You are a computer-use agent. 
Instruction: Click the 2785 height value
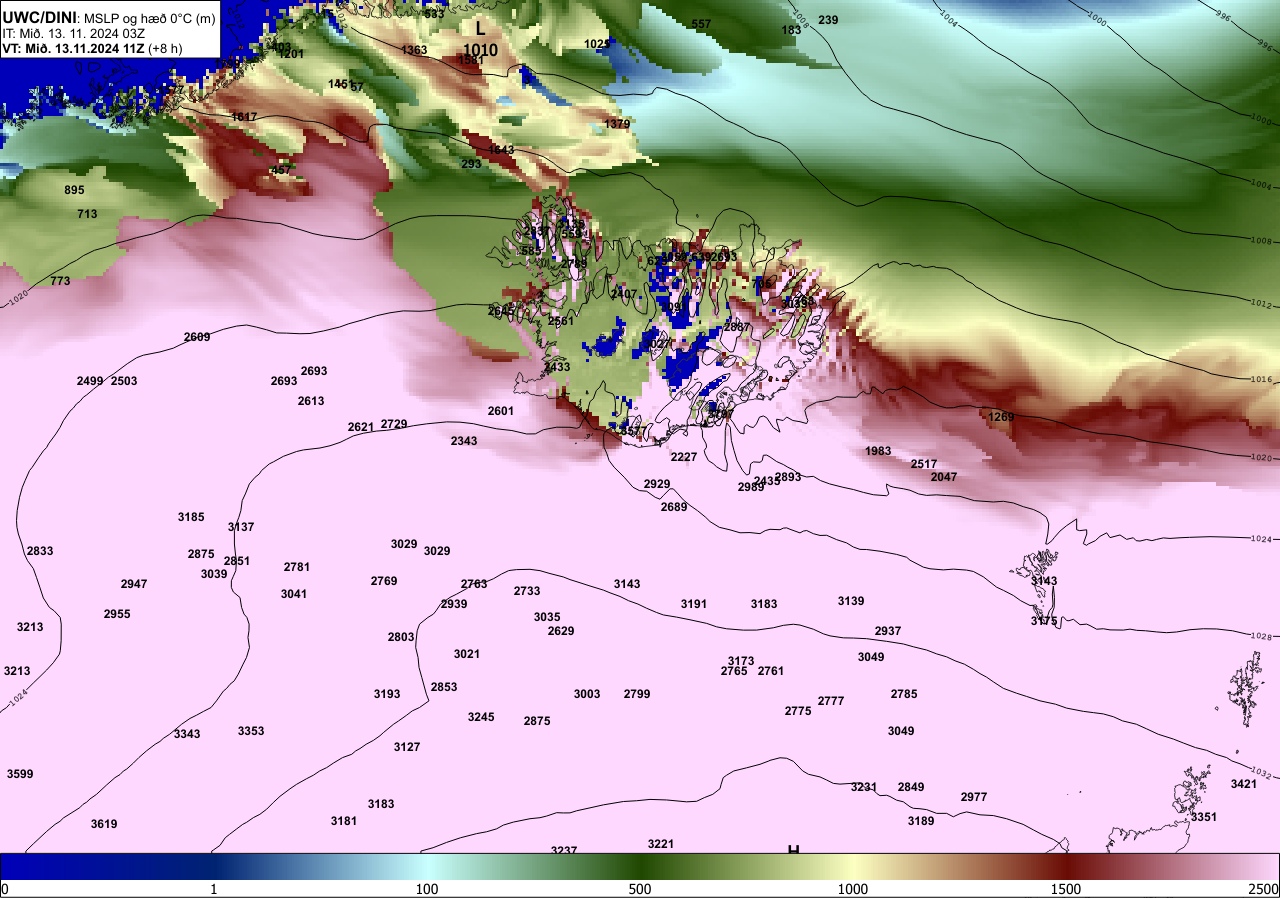tap(904, 694)
